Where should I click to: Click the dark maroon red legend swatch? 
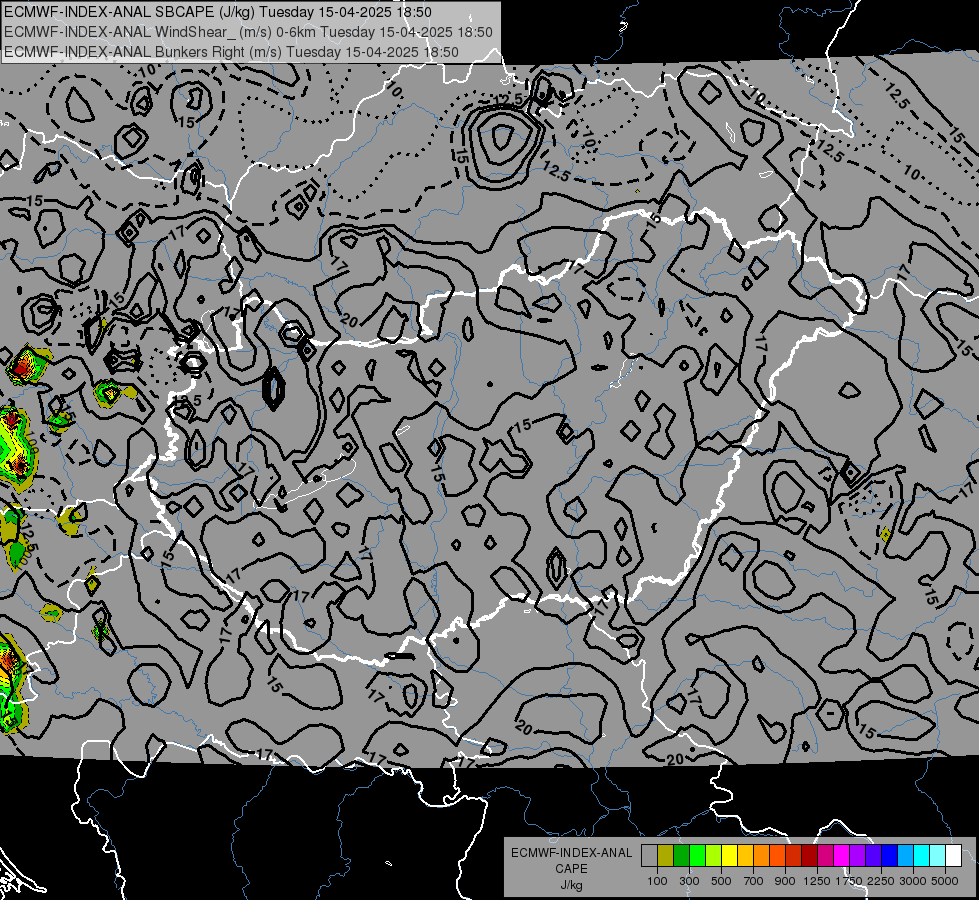point(809,856)
